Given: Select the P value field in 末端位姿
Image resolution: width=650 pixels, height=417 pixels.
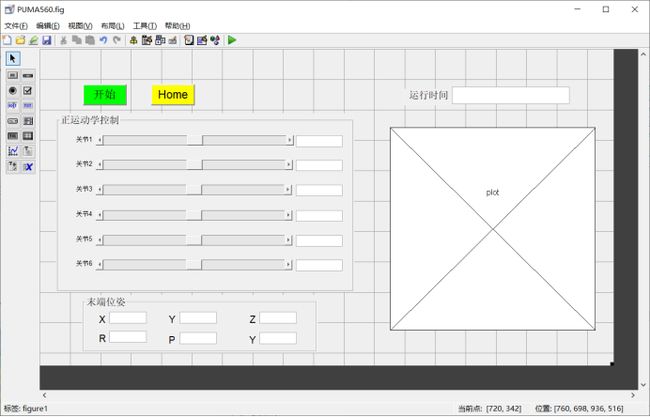Looking at the screenshot, I should coord(198,338).
